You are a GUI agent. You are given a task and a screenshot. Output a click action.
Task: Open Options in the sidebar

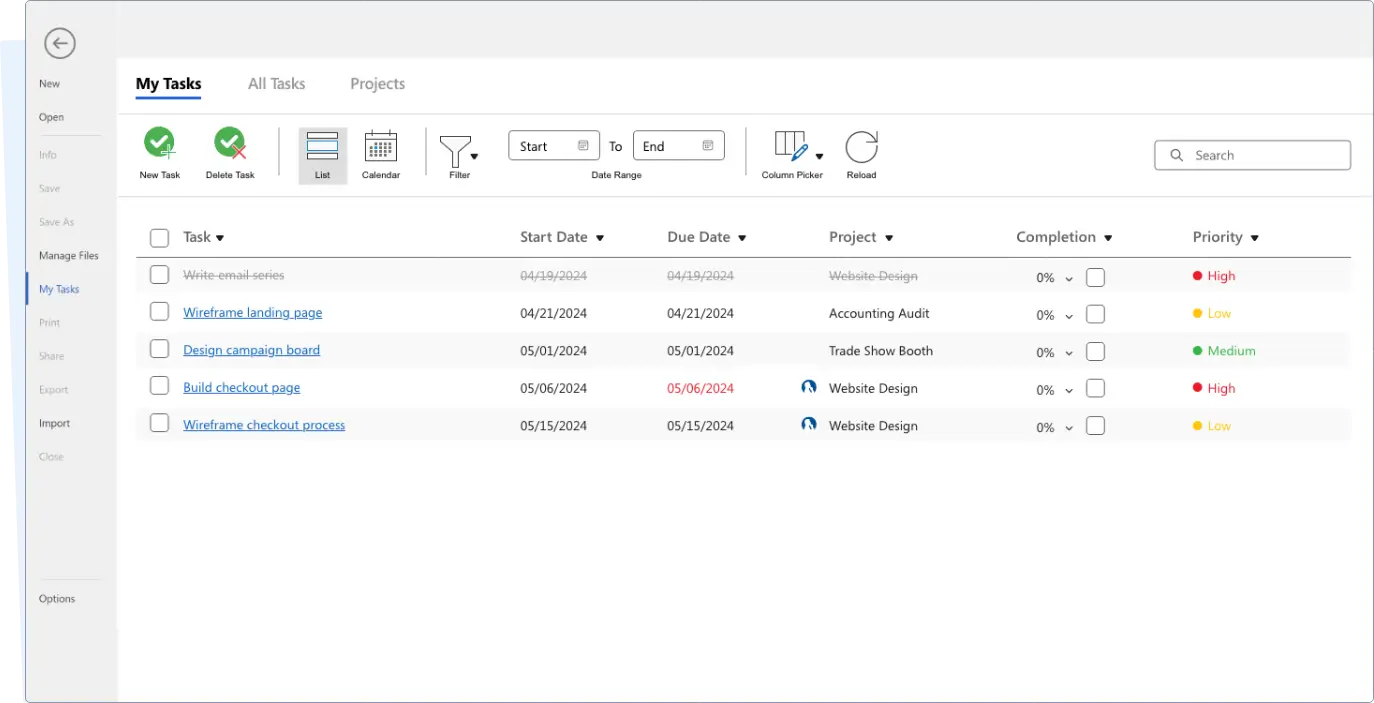tap(57, 599)
